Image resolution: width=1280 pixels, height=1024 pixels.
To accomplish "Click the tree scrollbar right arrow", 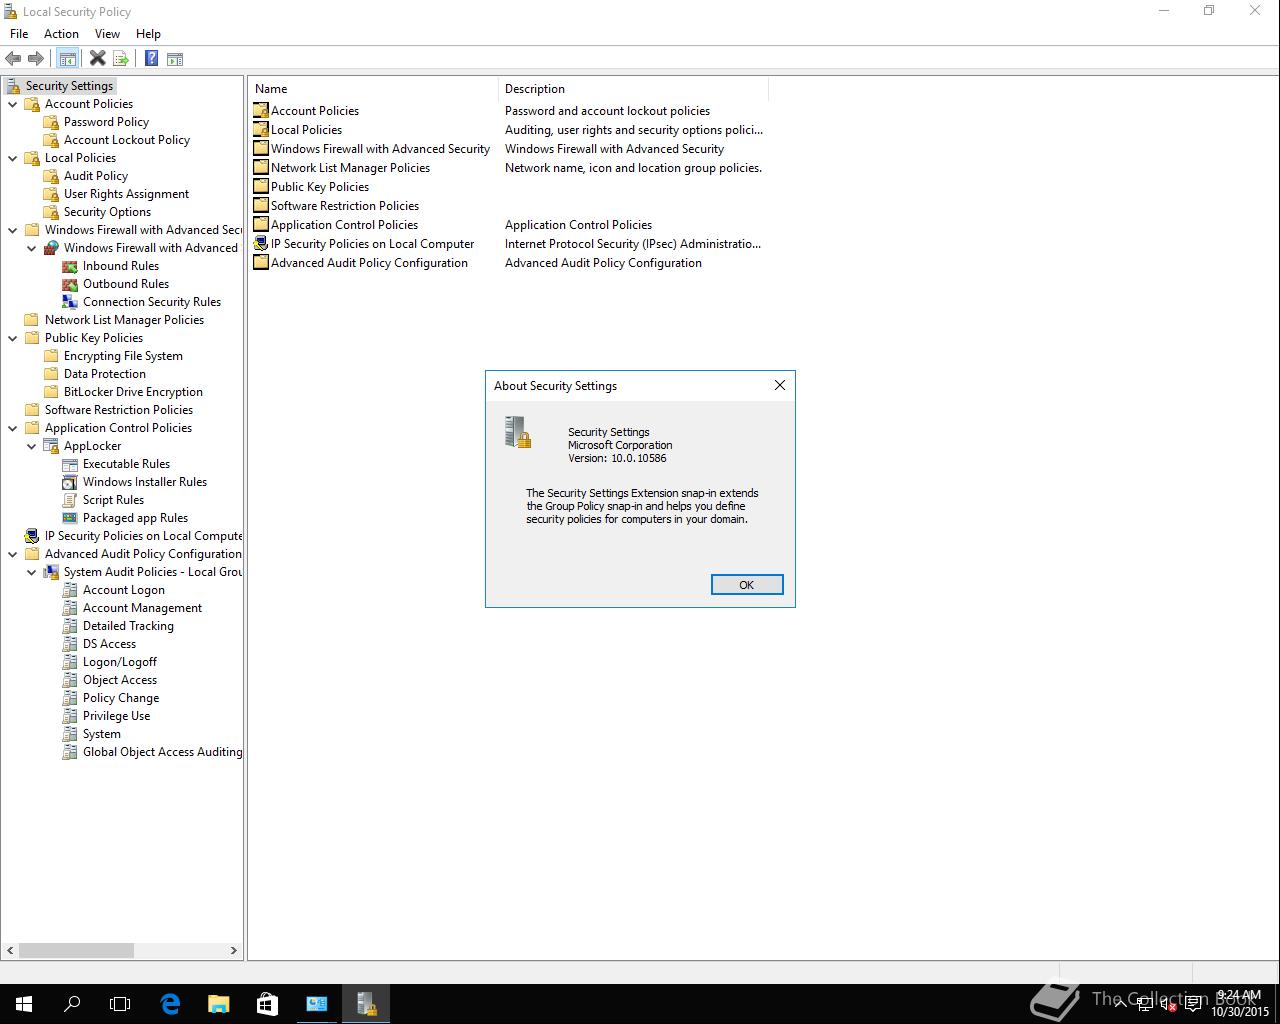I will tap(234, 951).
